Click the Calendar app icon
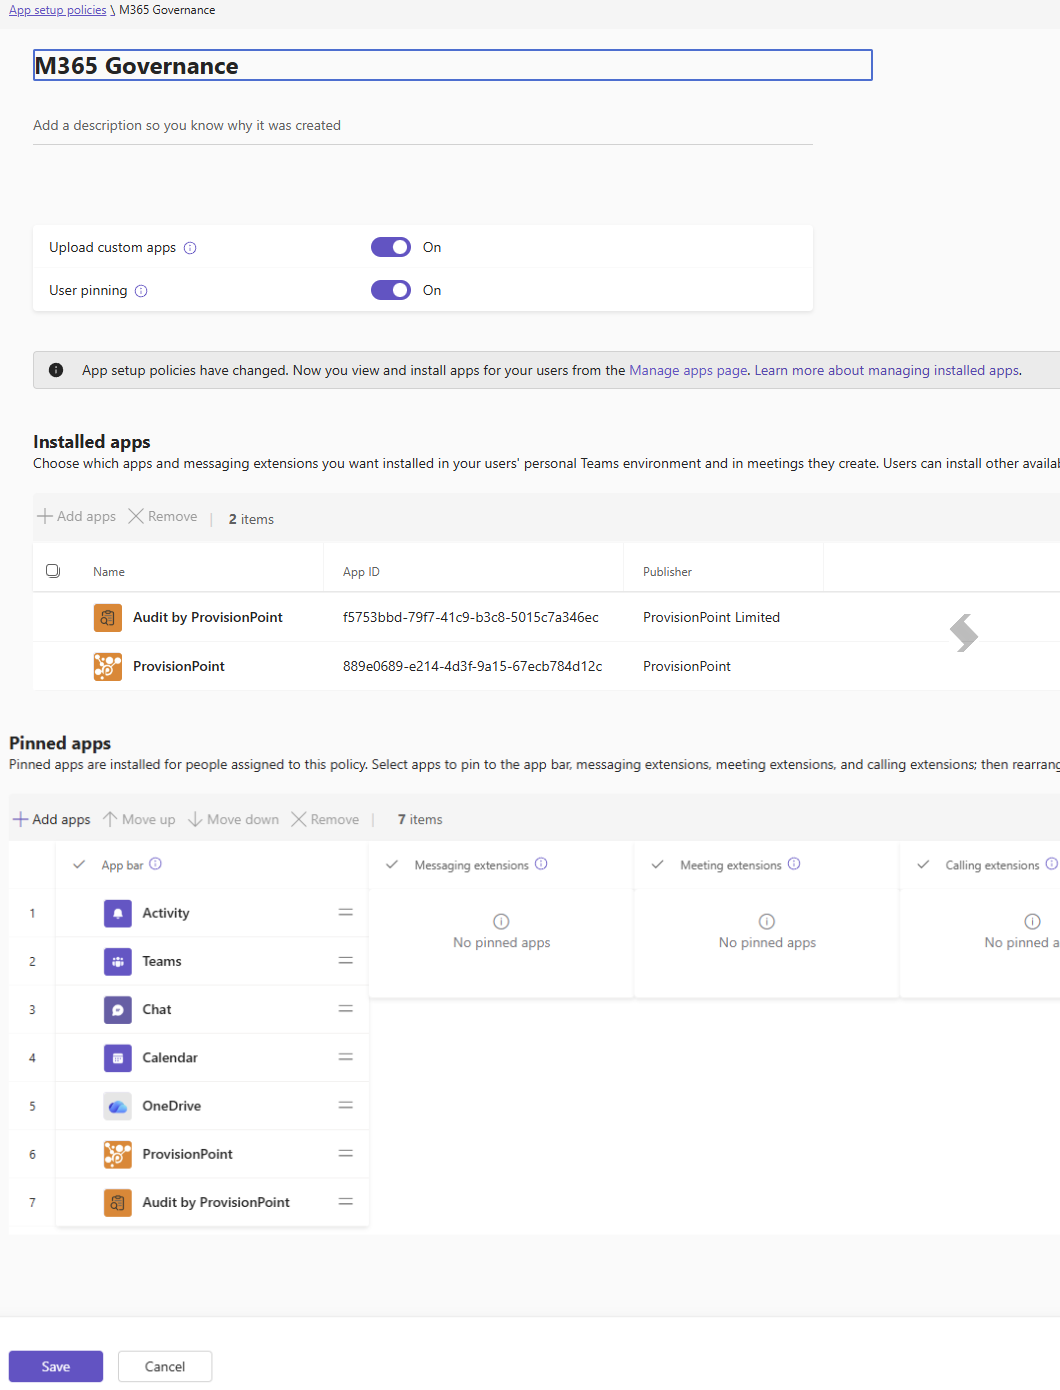This screenshot has height=1390, width=1060. tap(118, 1058)
